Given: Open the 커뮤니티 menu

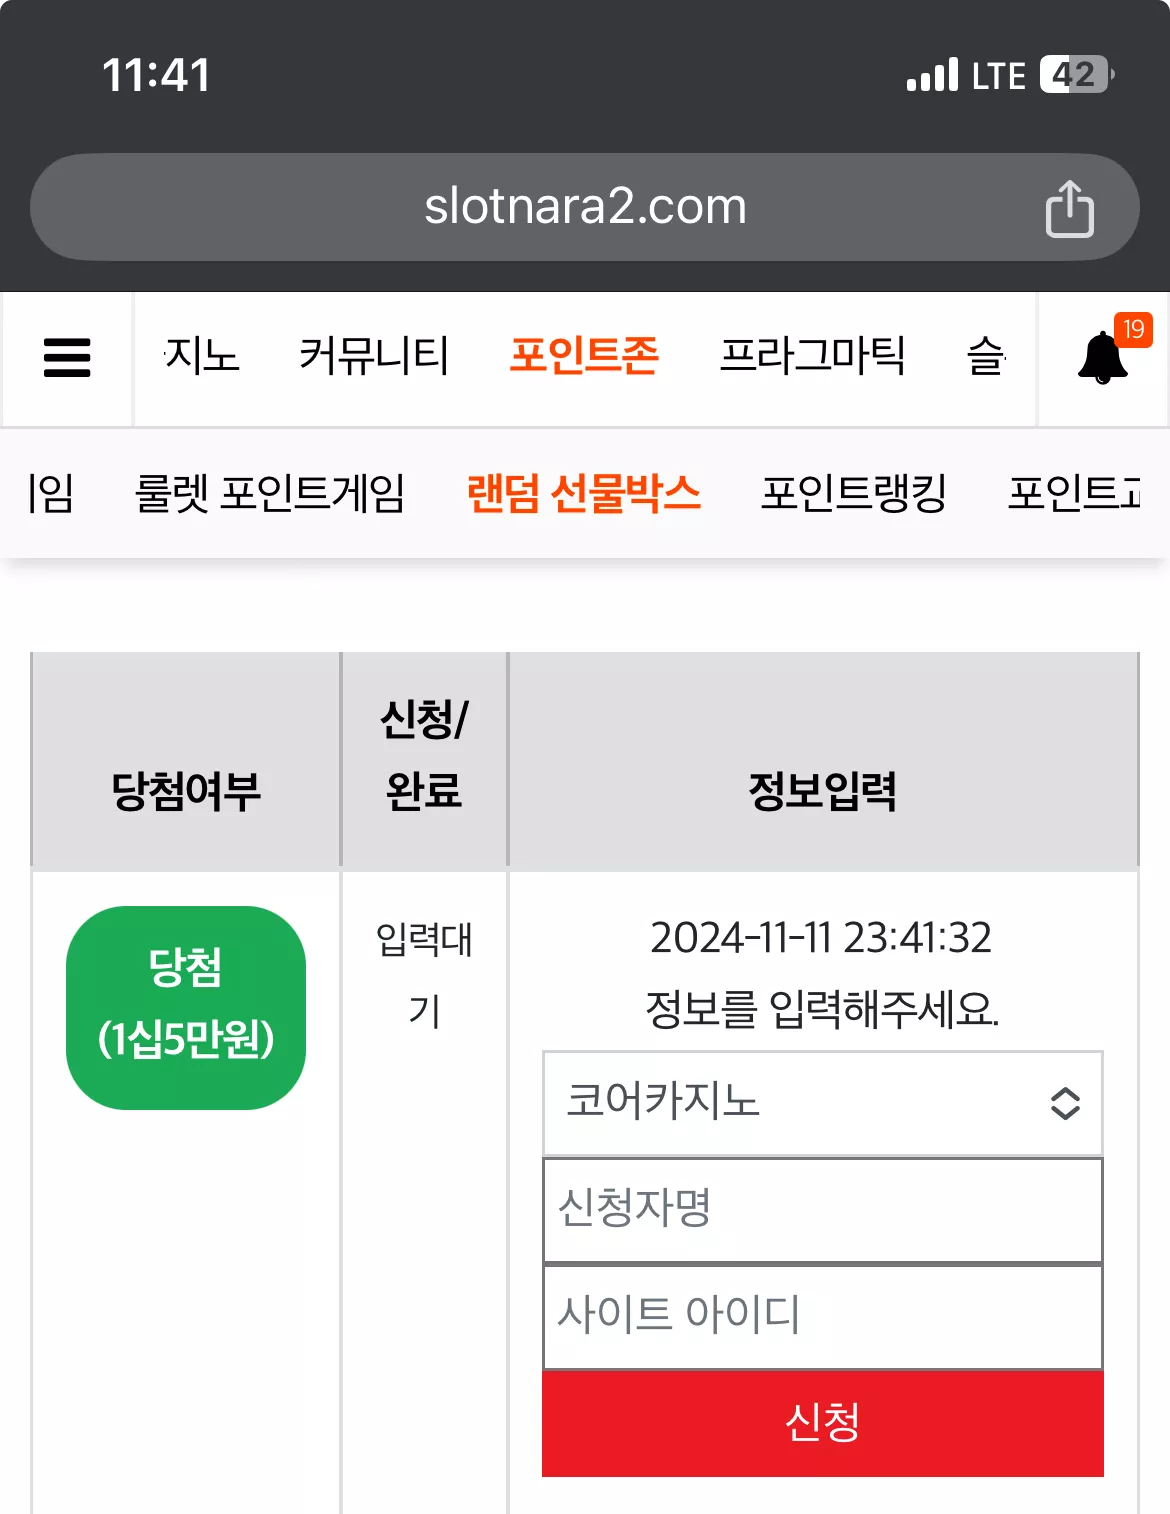Looking at the screenshot, I should (x=374, y=356).
